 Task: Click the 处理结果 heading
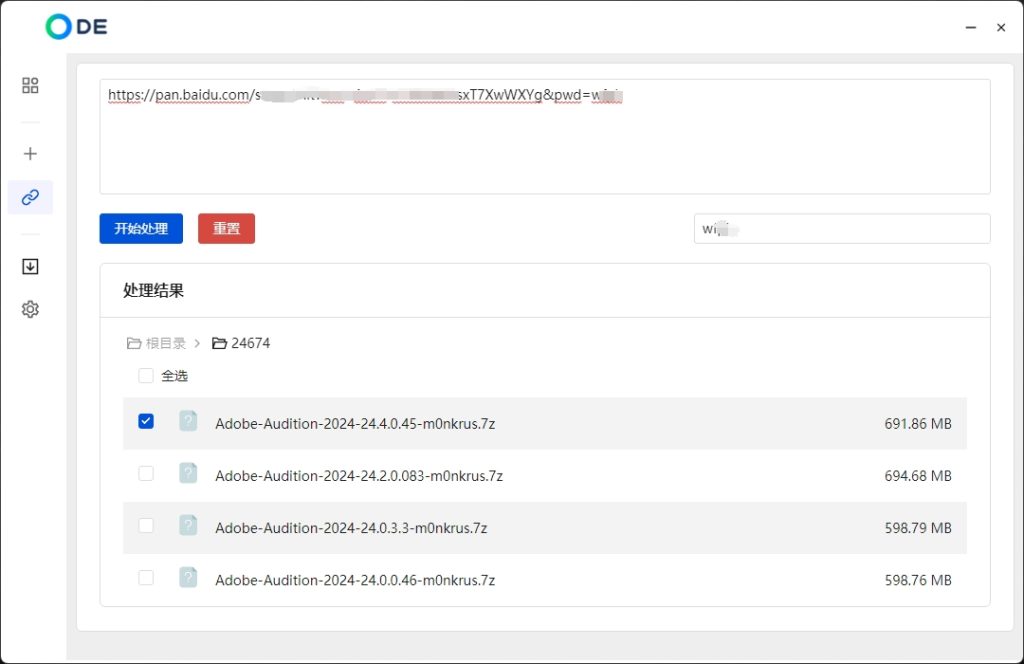153,291
